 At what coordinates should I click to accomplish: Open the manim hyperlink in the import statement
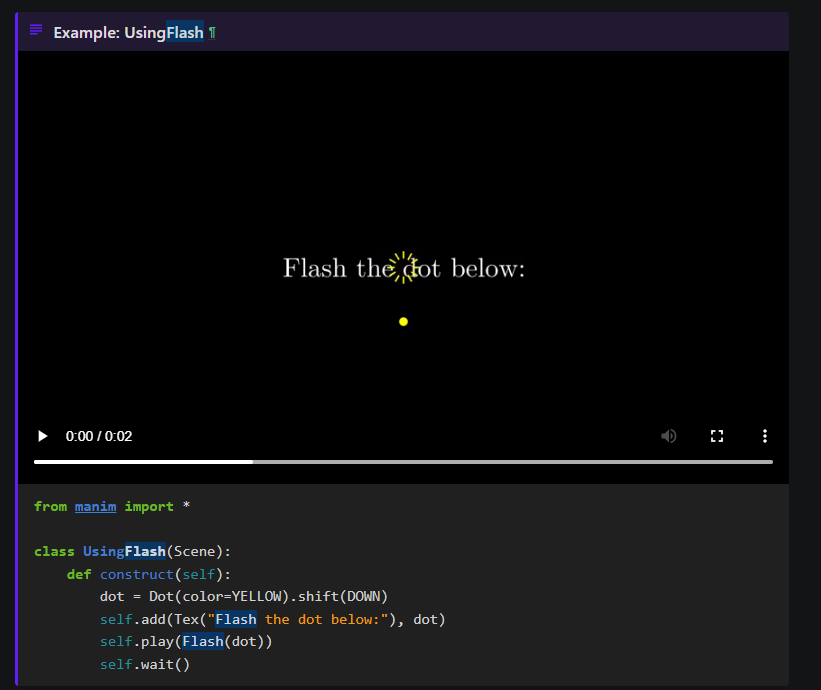(95, 506)
